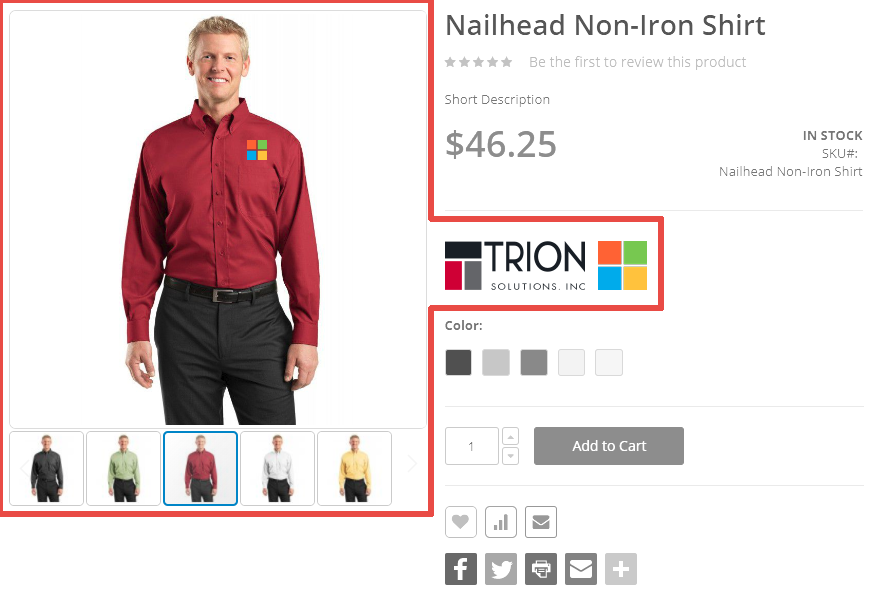Click Add to Cart button
This screenshot has height=603, width=873.
(x=609, y=446)
